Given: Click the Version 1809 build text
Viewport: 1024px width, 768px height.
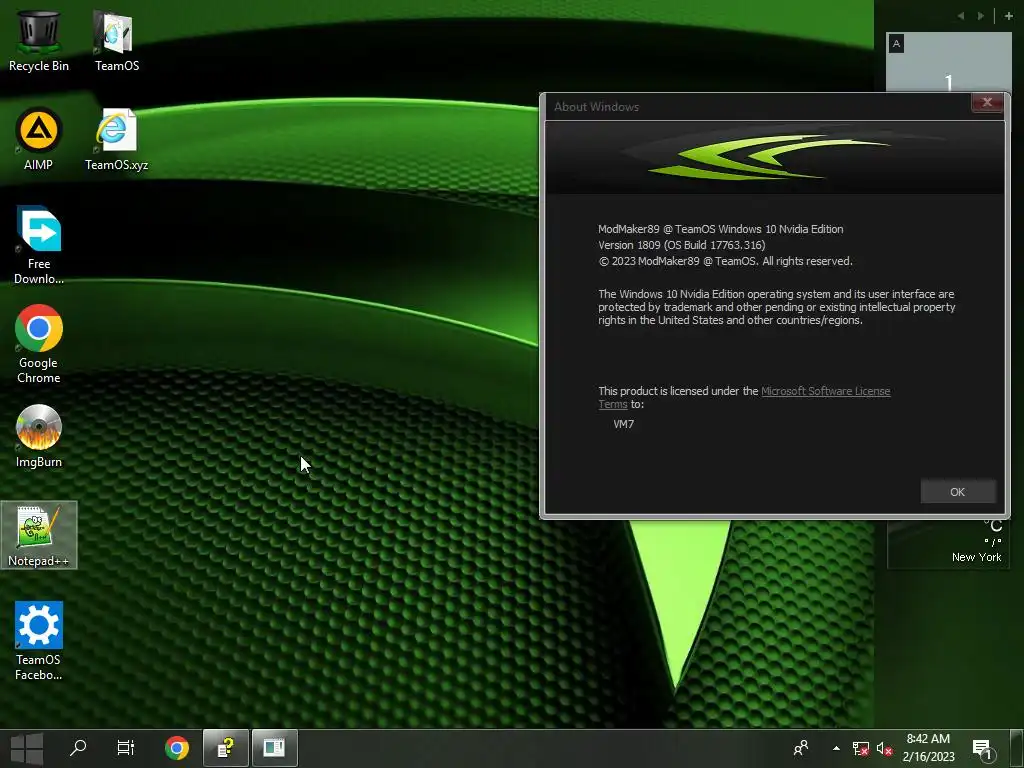Looking at the screenshot, I should tap(681, 245).
